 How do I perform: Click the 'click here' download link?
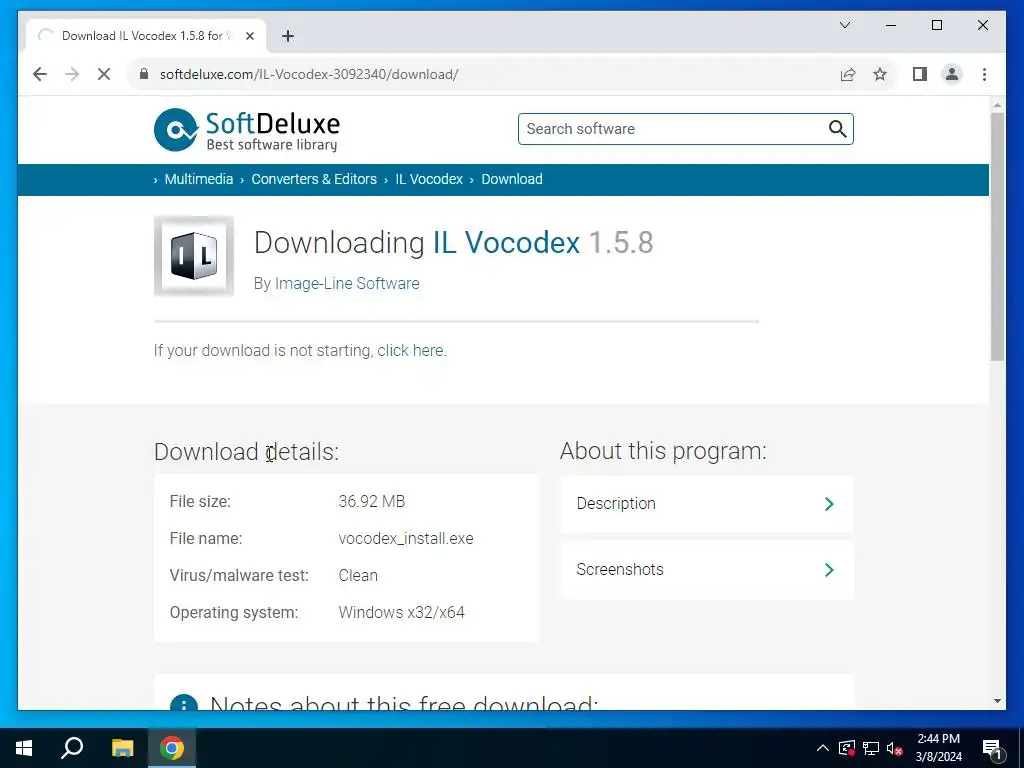point(410,351)
